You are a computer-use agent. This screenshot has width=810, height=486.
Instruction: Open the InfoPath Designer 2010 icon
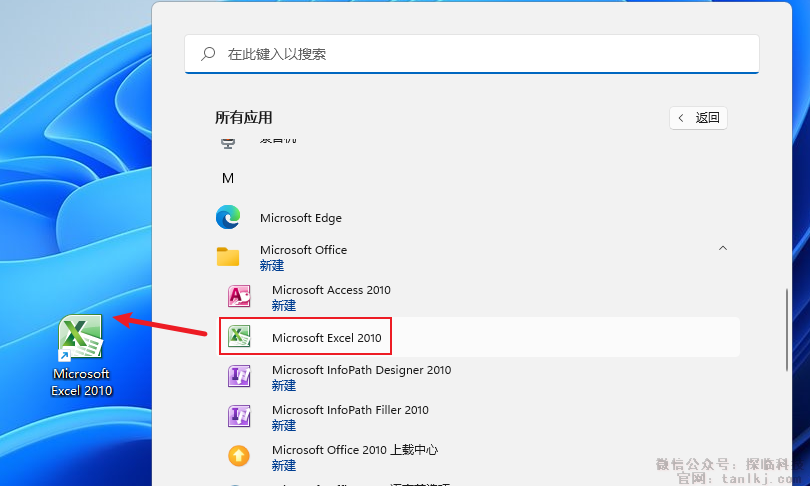pos(239,376)
